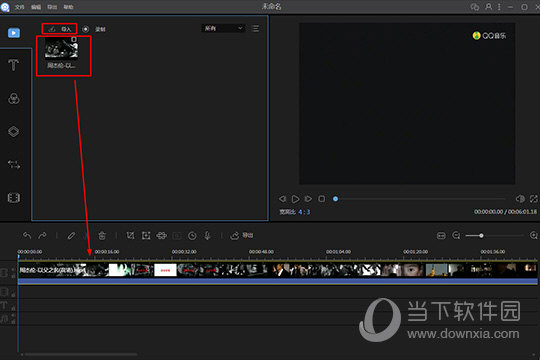Select the crop tool in timeline toolbar
Viewport: 540px width, 360px height.
pos(130,235)
